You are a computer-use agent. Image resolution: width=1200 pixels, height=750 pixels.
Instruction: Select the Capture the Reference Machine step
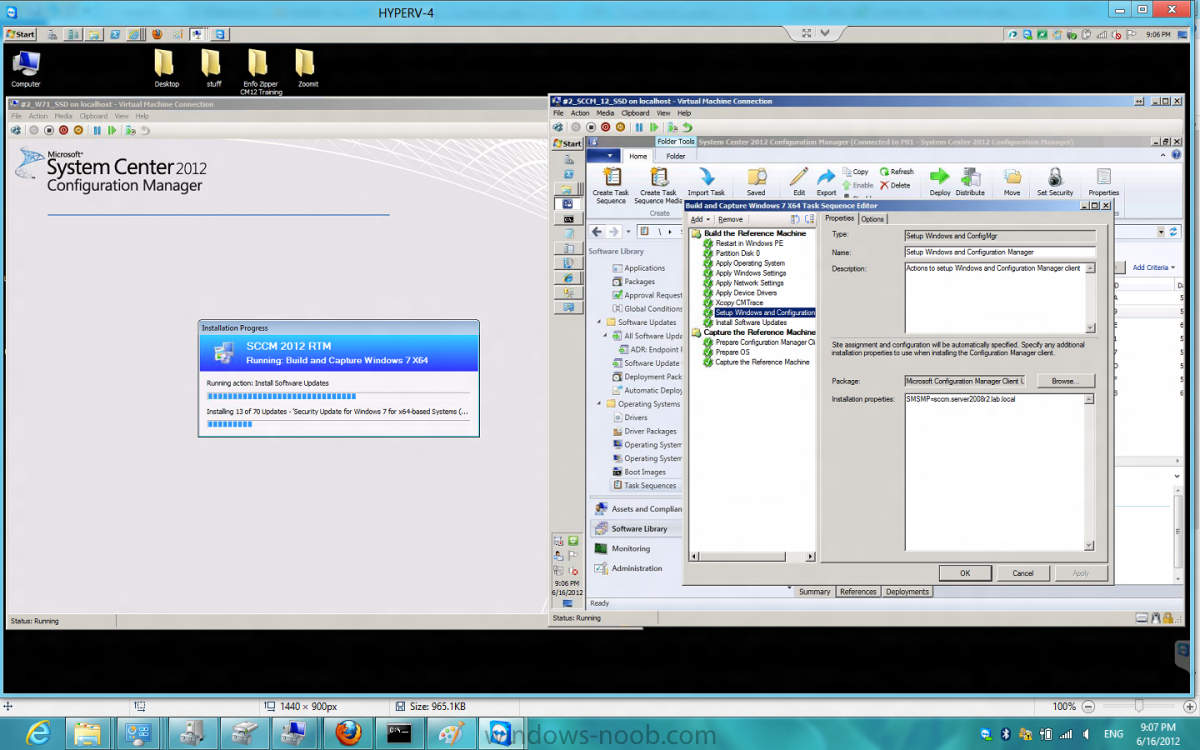tap(762, 362)
